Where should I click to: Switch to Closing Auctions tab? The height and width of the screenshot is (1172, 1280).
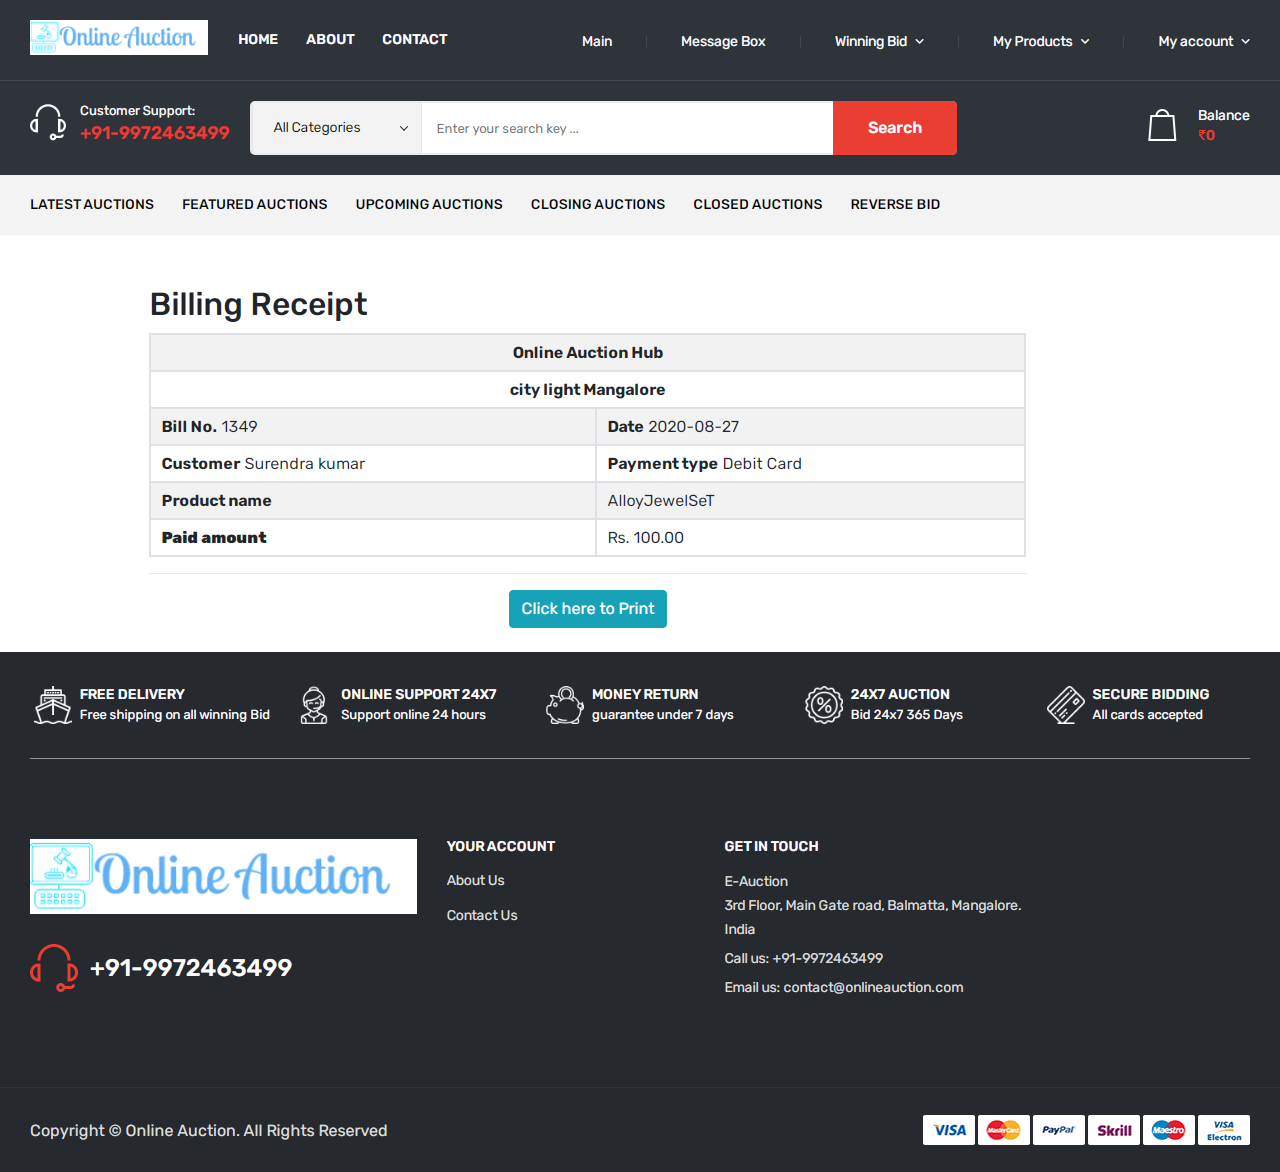tap(598, 204)
